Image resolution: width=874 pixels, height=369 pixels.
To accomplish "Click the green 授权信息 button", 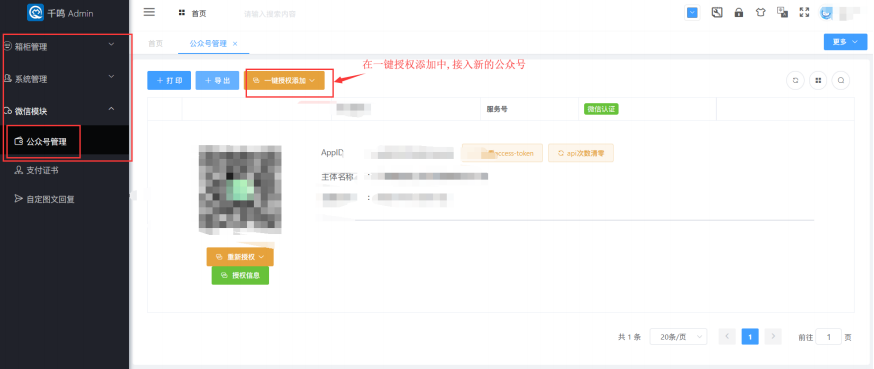I will [x=240, y=275].
